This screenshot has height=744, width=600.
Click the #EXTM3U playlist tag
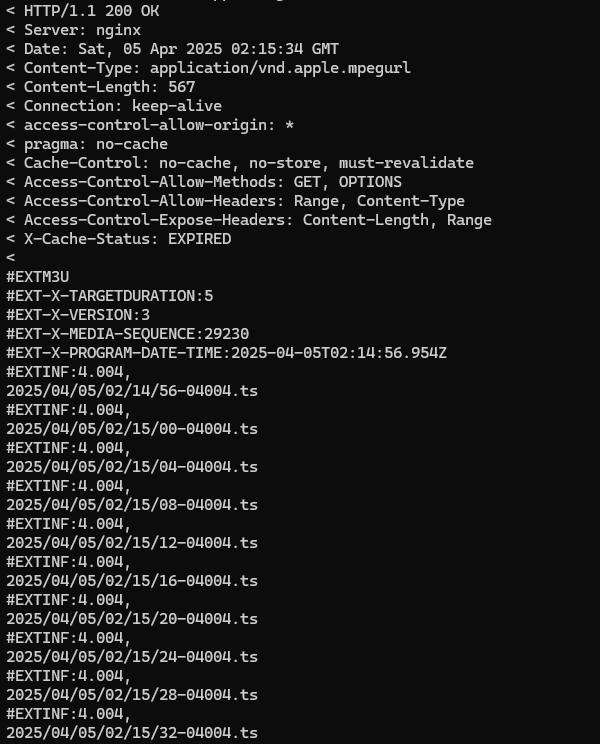(x=37, y=277)
